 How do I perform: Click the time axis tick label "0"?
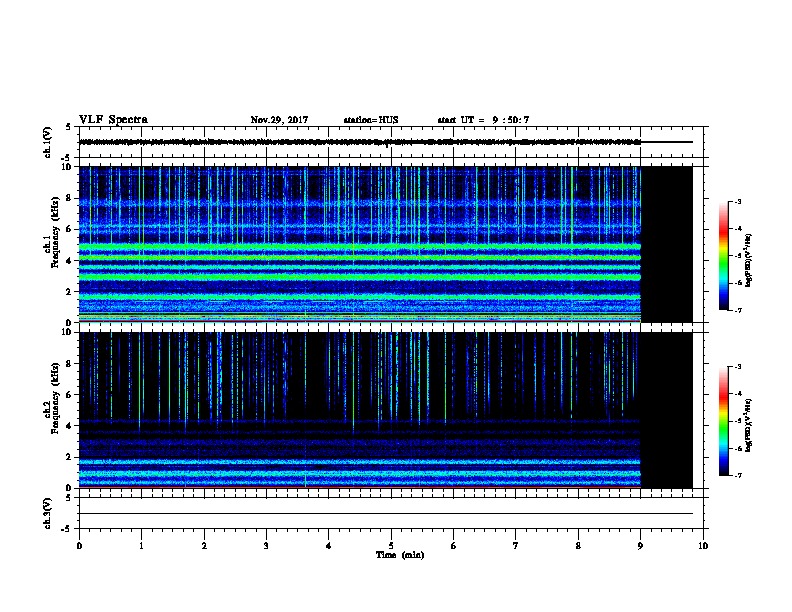point(79,545)
